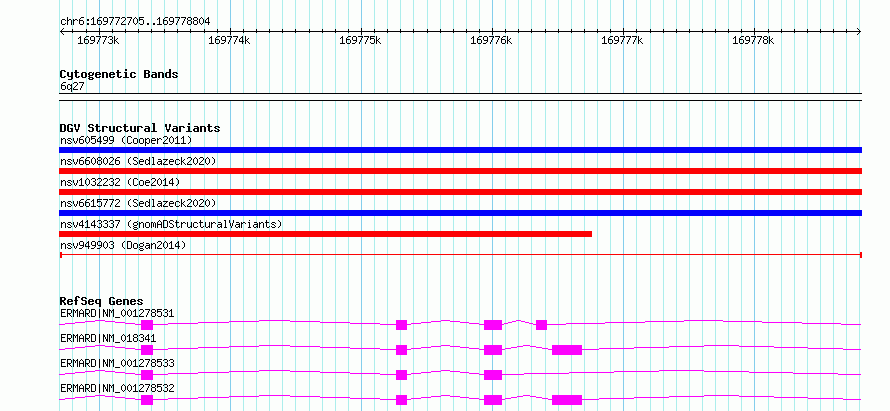Screen dimensions: 890x411
Task: Select the blue nsv6615772 variant bar
Action: 460,213
